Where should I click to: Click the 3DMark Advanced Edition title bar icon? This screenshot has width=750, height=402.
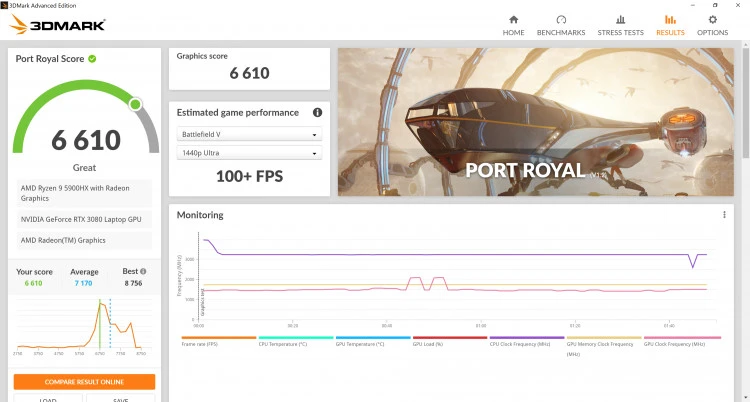(5, 5)
